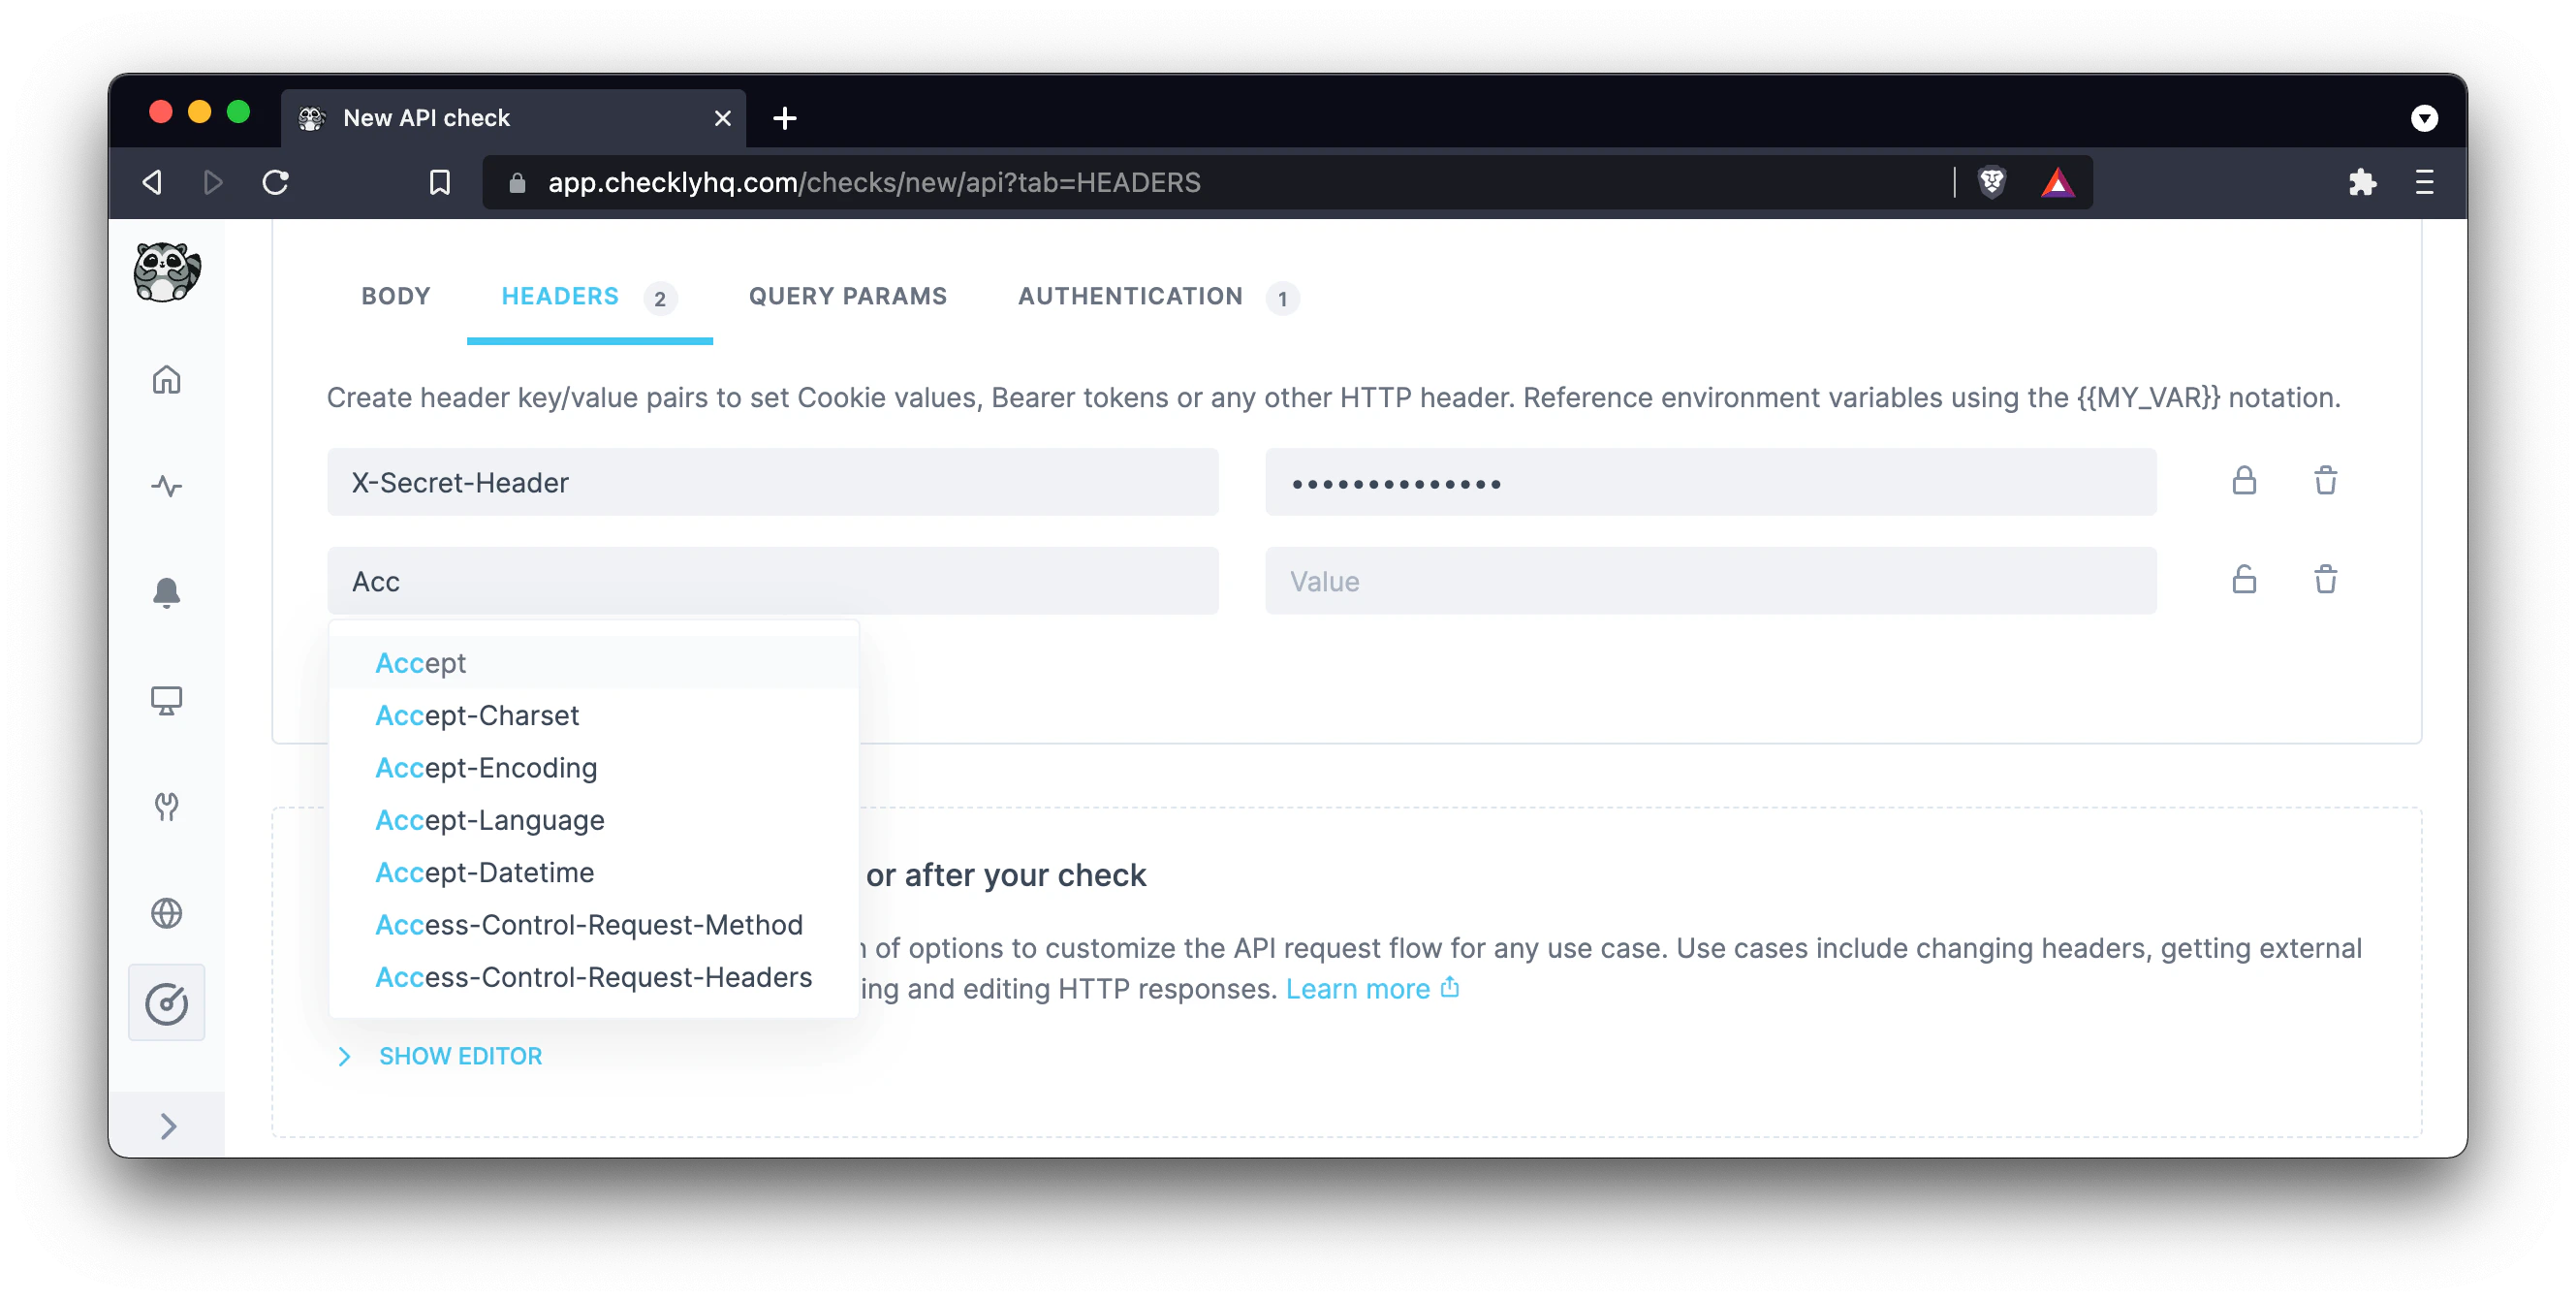Toggle the lock on the X-Secret-Header value
The width and height of the screenshot is (2576, 1301).
[x=2243, y=481]
